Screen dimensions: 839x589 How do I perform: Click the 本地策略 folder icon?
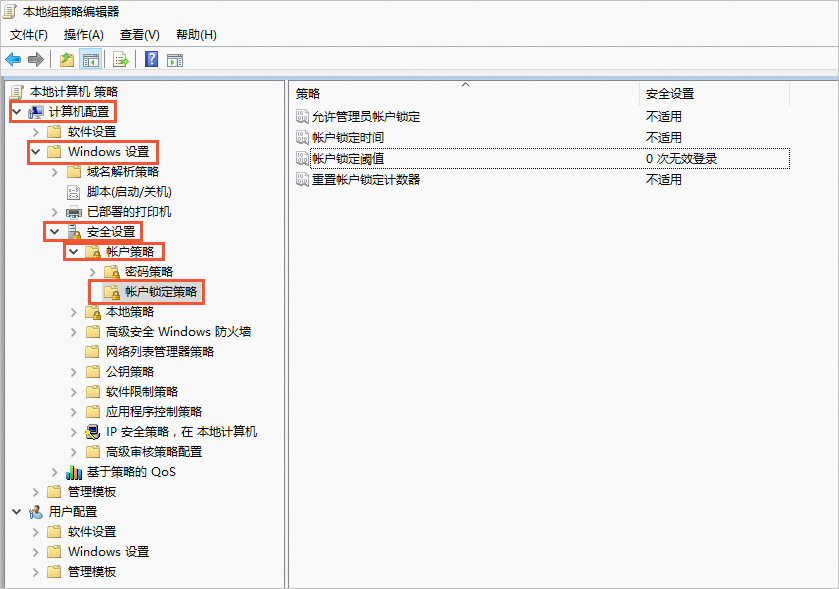pyautogui.click(x=93, y=312)
